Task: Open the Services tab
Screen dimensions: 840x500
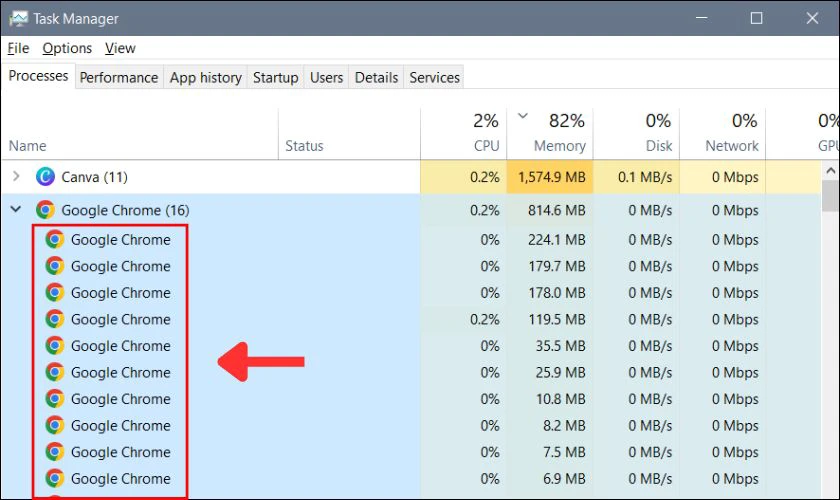Action: coord(434,78)
